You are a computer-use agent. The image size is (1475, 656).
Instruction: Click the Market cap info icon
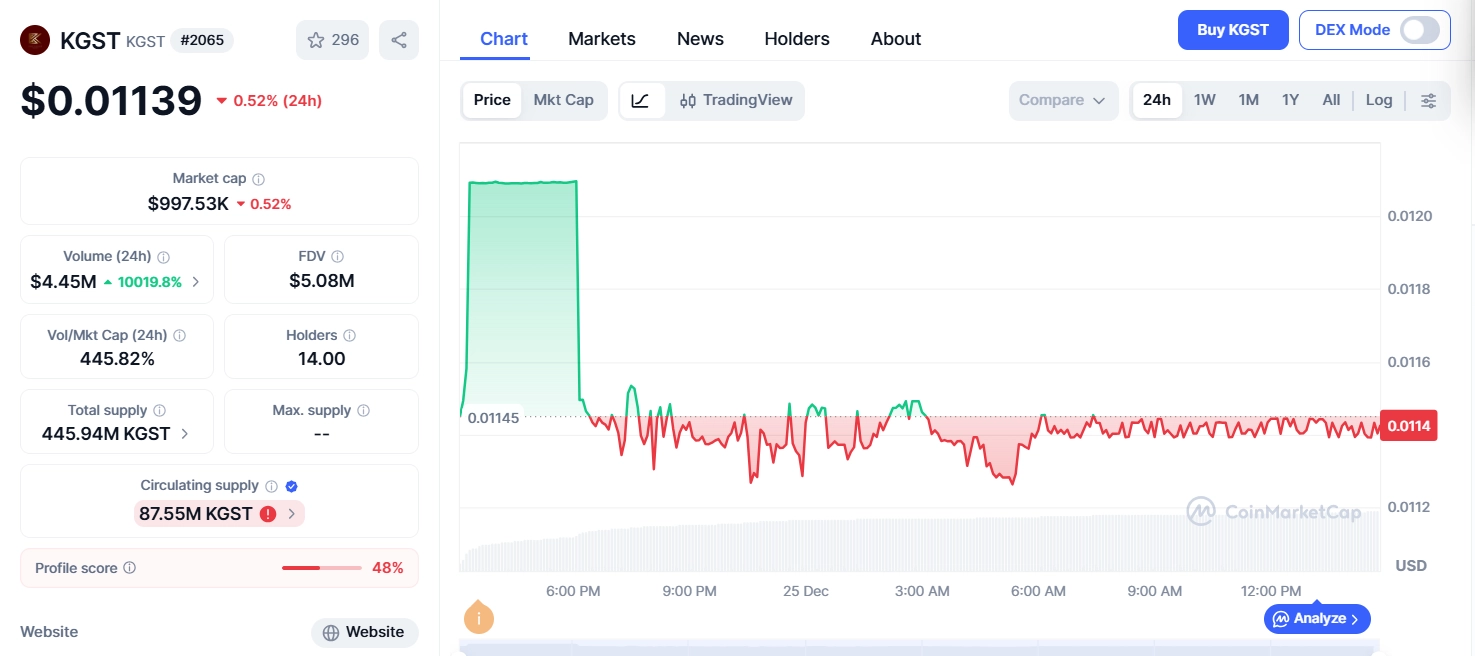258,179
